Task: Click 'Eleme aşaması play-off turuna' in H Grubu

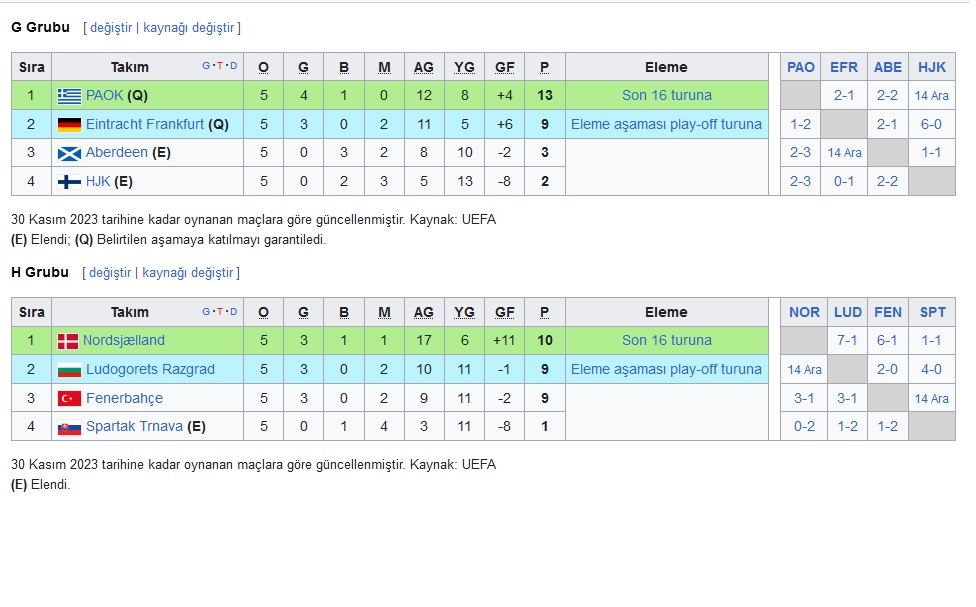Action: coord(667,369)
